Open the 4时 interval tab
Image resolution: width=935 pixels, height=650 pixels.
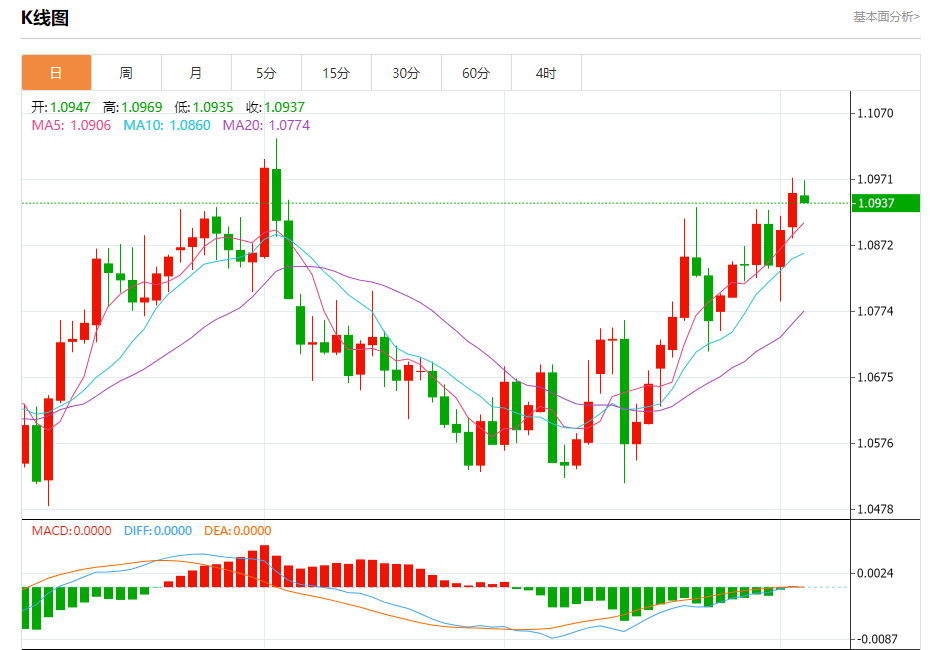pos(546,73)
